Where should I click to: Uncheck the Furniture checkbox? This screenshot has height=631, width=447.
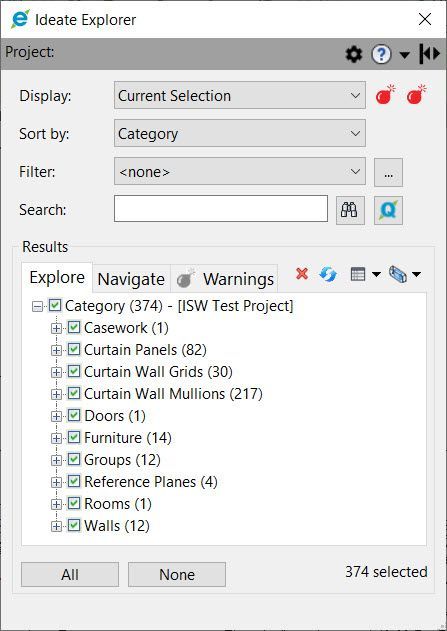coord(74,437)
